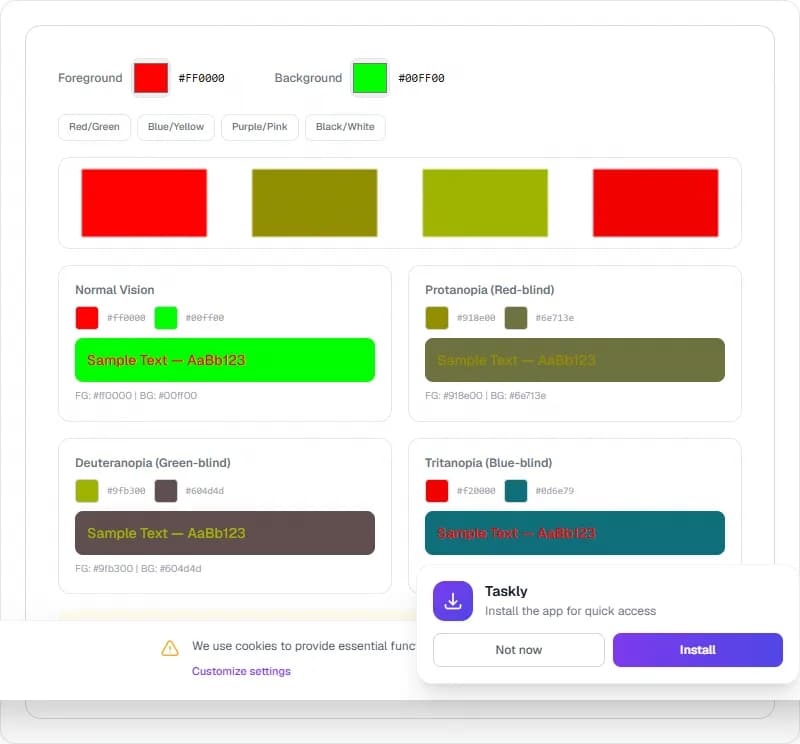800x744 pixels.
Task: Open the Foreground red color picker
Action: 151,78
